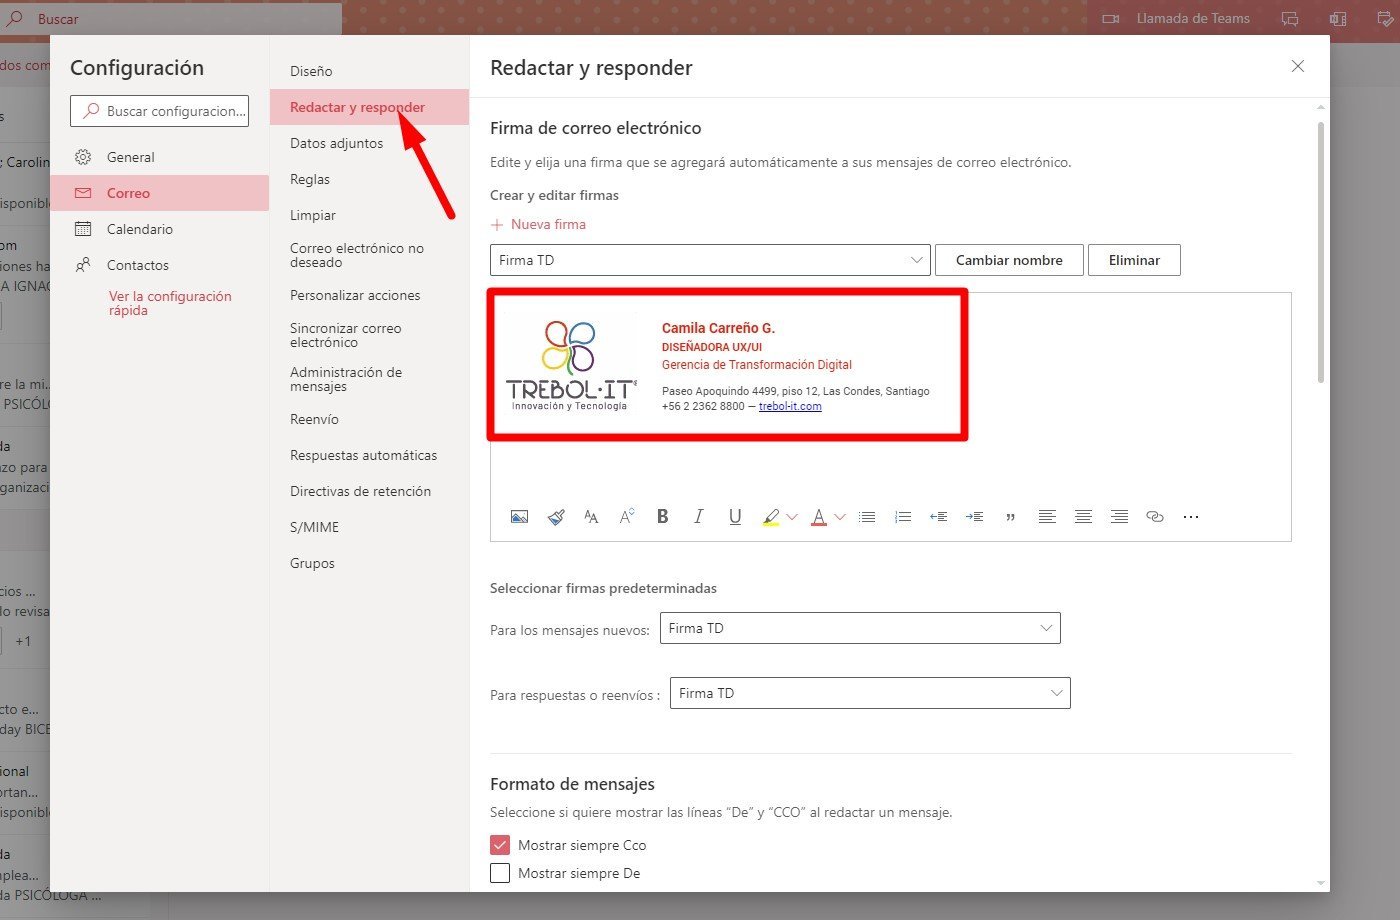Open S/MIME section
Image resolution: width=1400 pixels, height=920 pixels.
tap(369, 527)
